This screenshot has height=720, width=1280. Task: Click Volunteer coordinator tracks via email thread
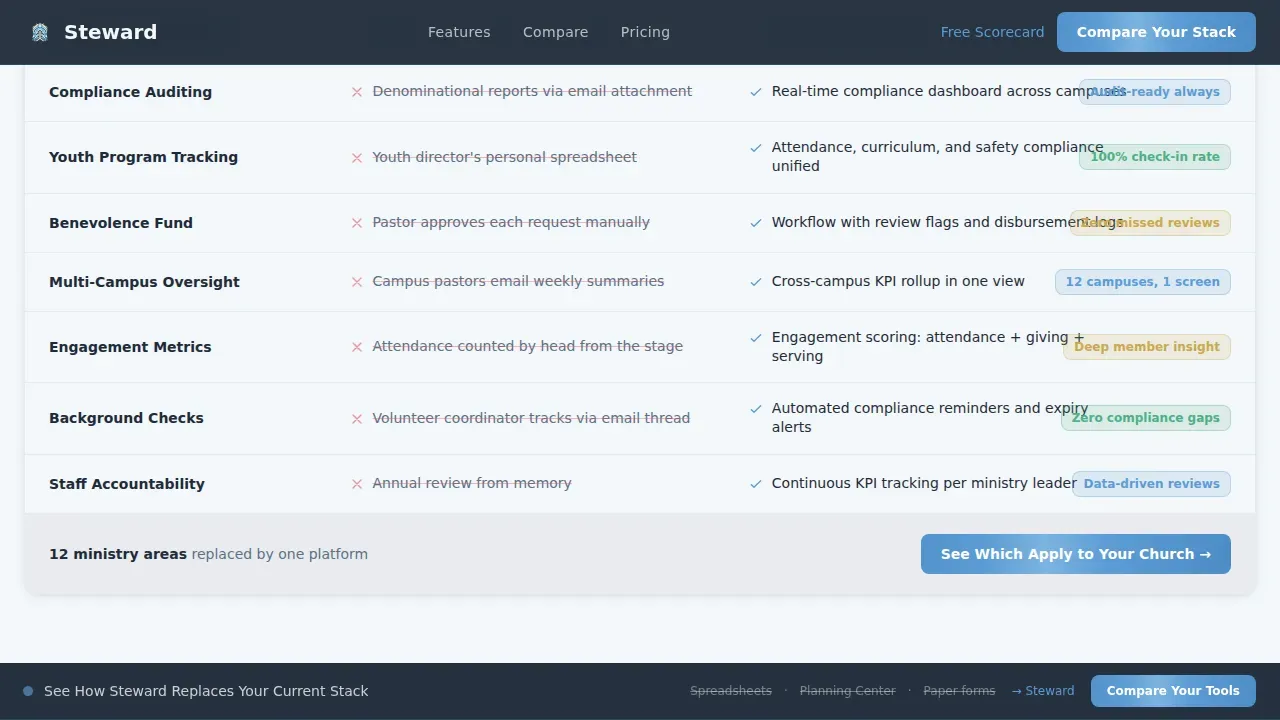pyautogui.click(x=531, y=418)
